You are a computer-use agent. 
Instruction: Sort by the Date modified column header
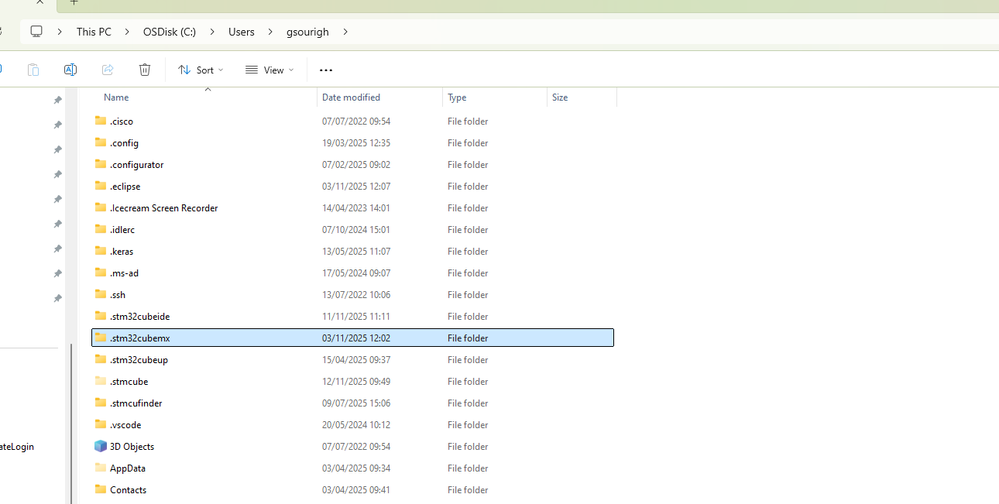(x=351, y=97)
